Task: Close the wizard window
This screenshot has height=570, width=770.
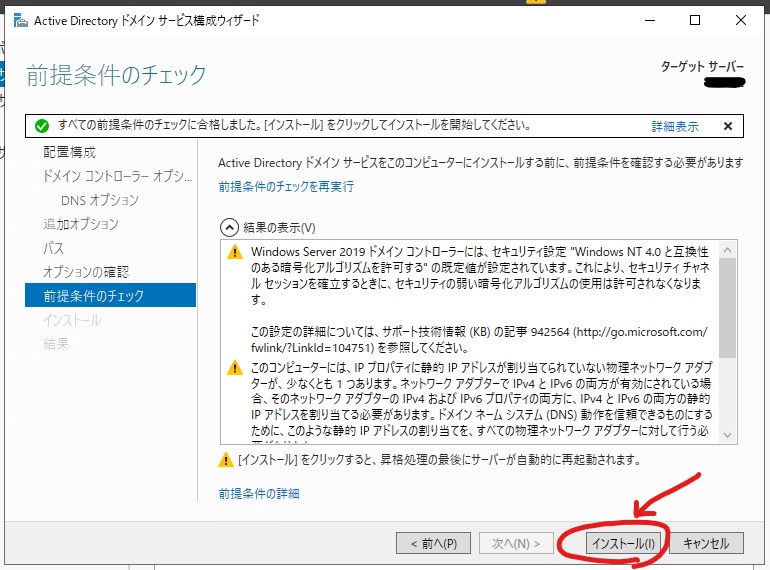Action: point(741,20)
